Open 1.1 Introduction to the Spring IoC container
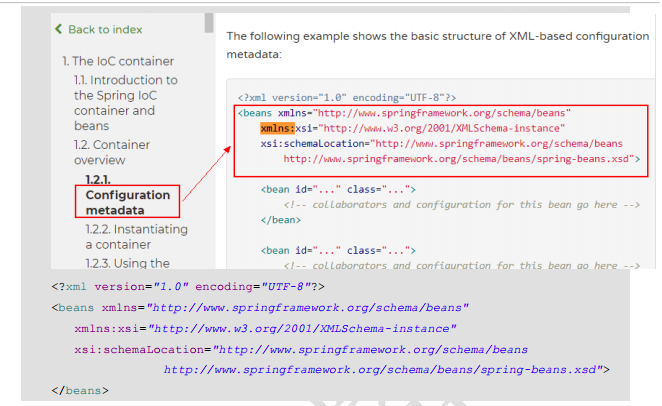 click(126, 103)
